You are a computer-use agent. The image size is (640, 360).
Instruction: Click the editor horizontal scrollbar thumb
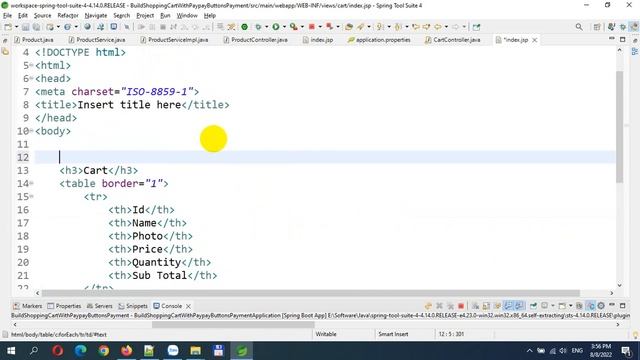click(x=311, y=293)
